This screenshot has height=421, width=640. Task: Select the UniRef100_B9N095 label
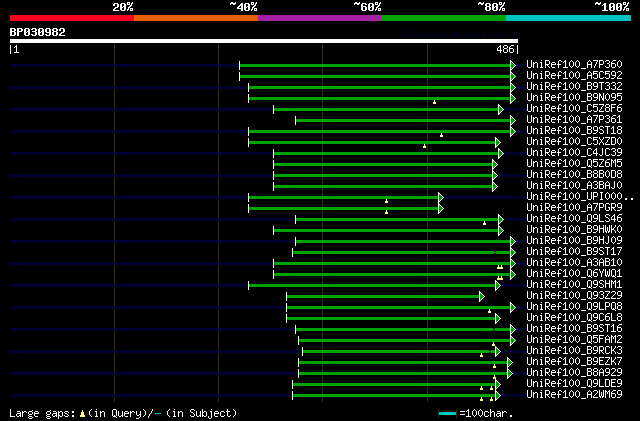(574, 97)
